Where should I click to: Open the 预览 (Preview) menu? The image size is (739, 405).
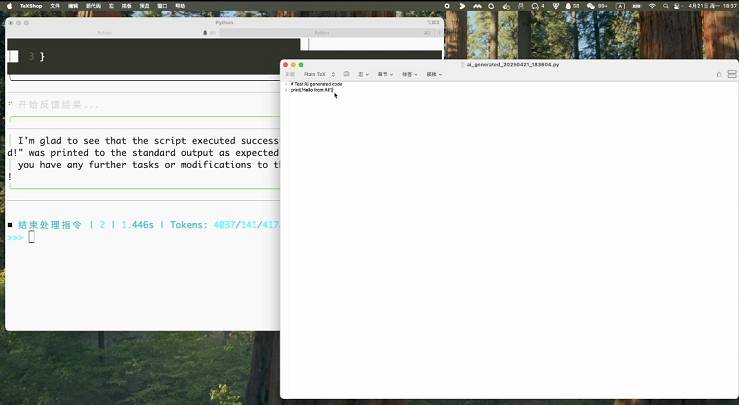144,6
